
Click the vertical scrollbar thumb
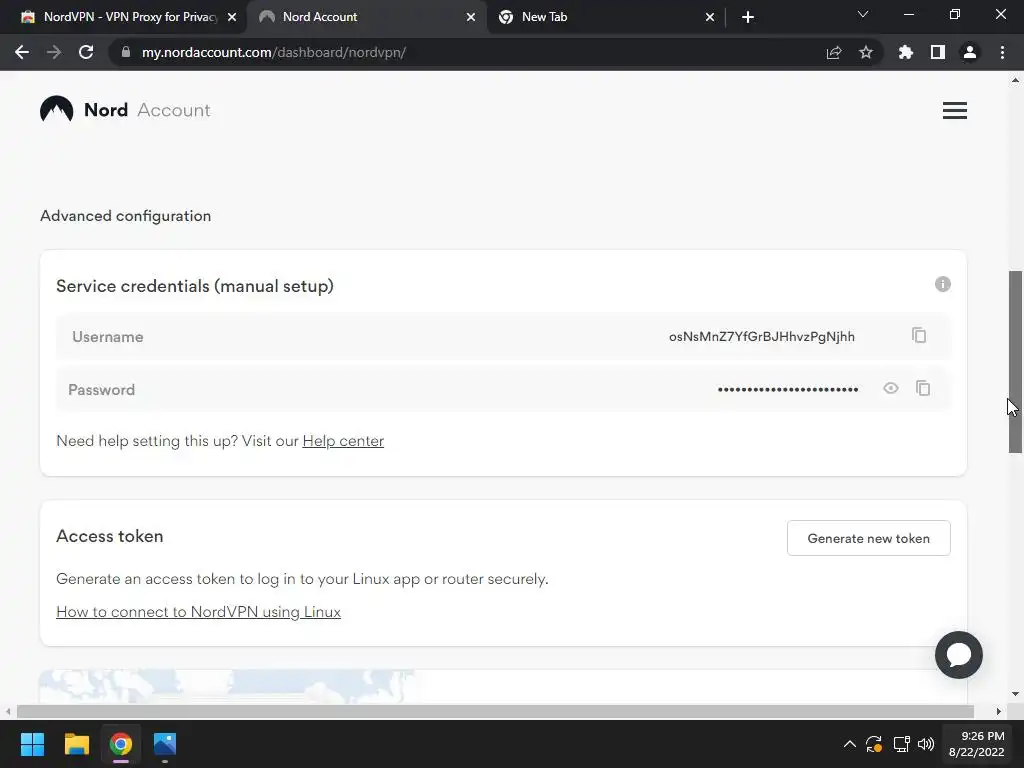tap(1016, 362)
